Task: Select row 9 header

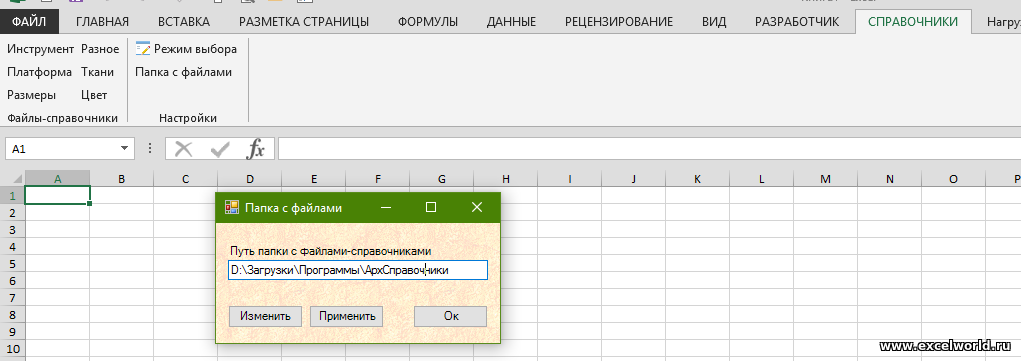Action: coord(12,332)
